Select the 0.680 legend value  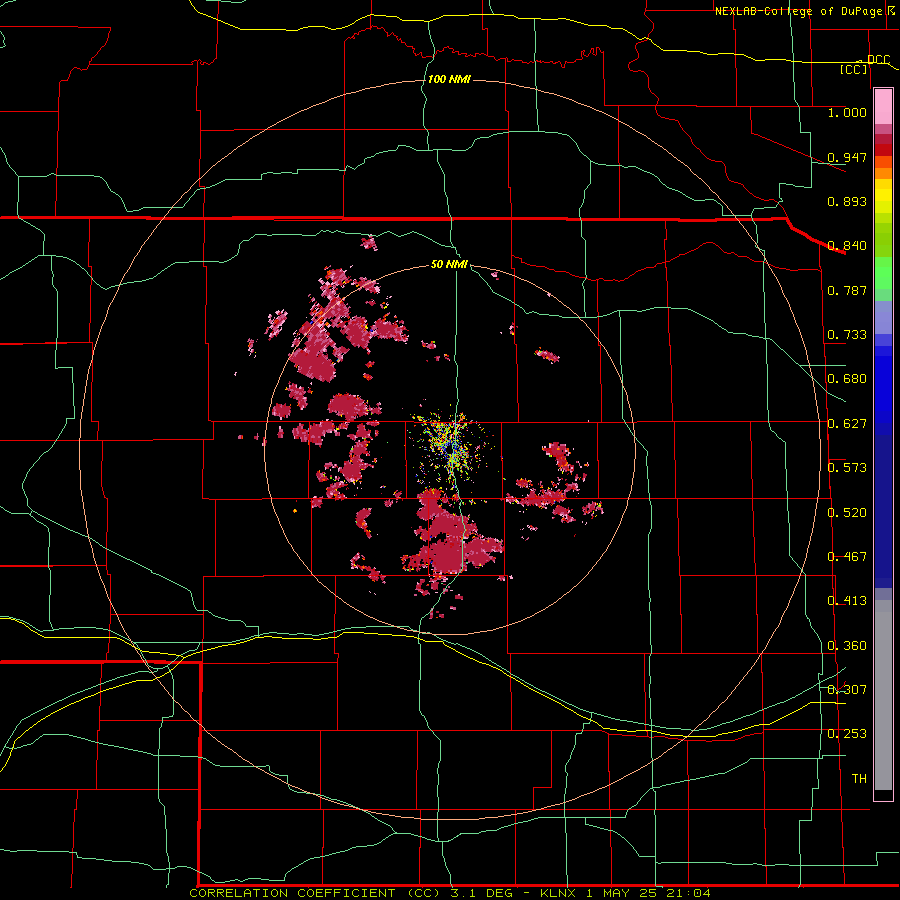pyautogui.click(x=847, y=379)
